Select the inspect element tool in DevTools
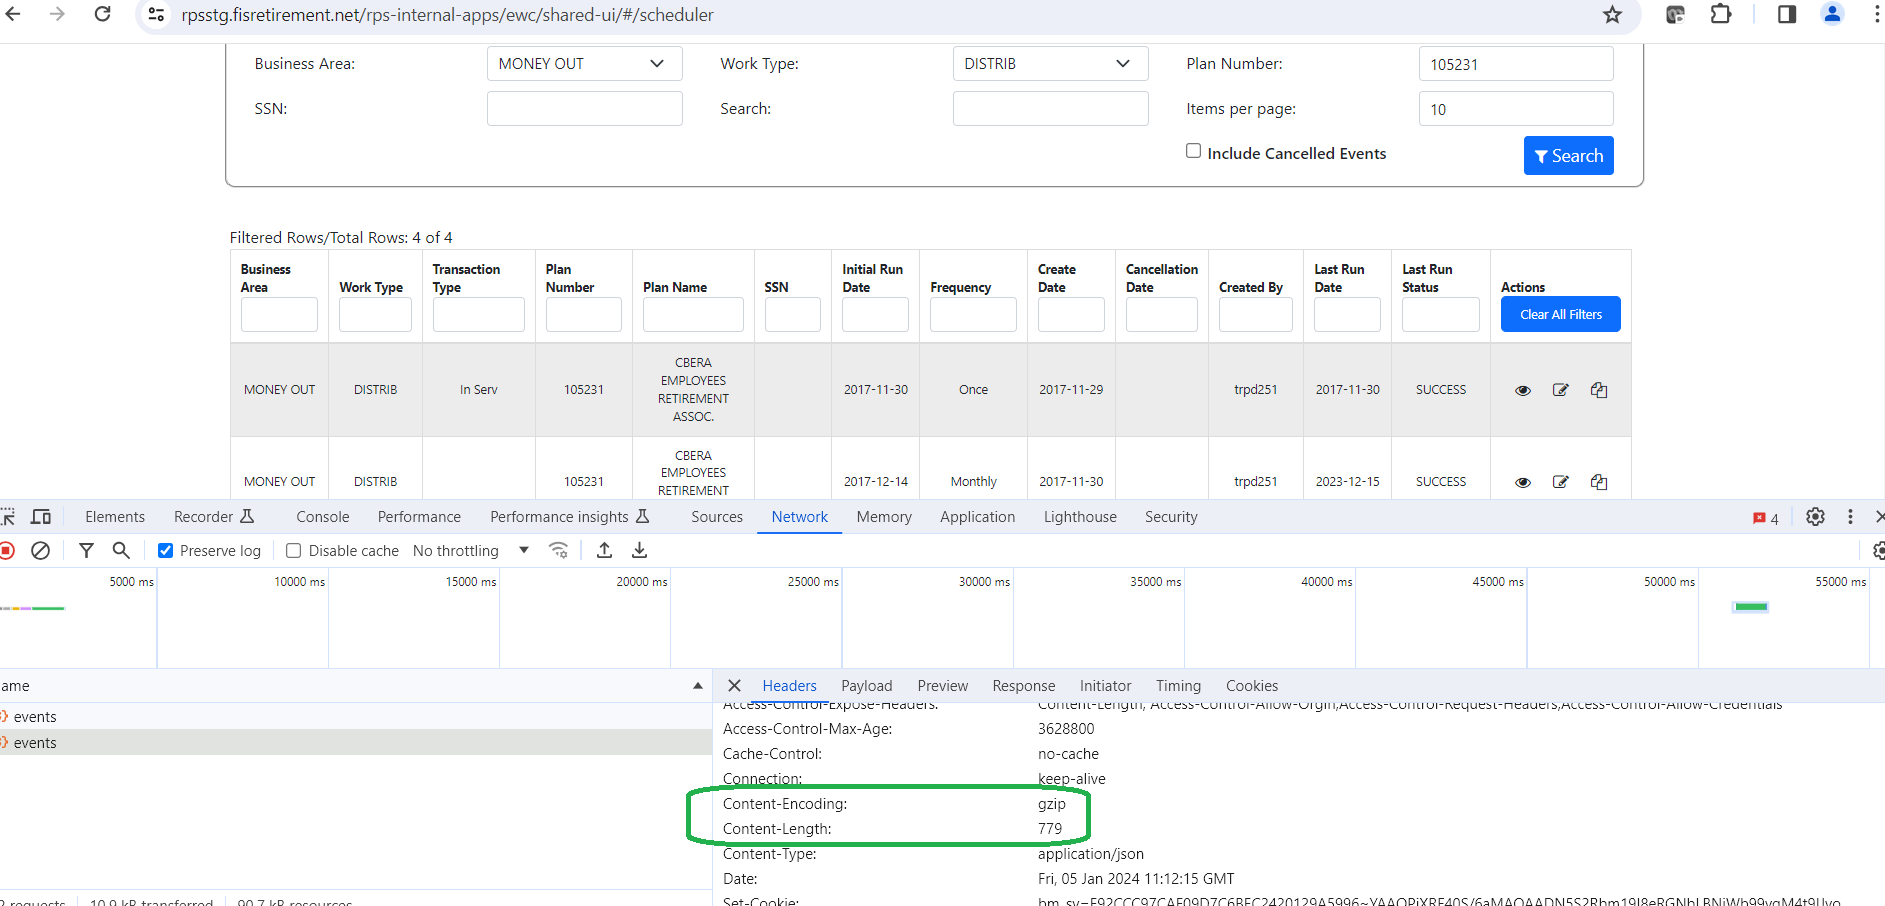The width and height of the screenshot is (1885, 906). pos(8,516)
